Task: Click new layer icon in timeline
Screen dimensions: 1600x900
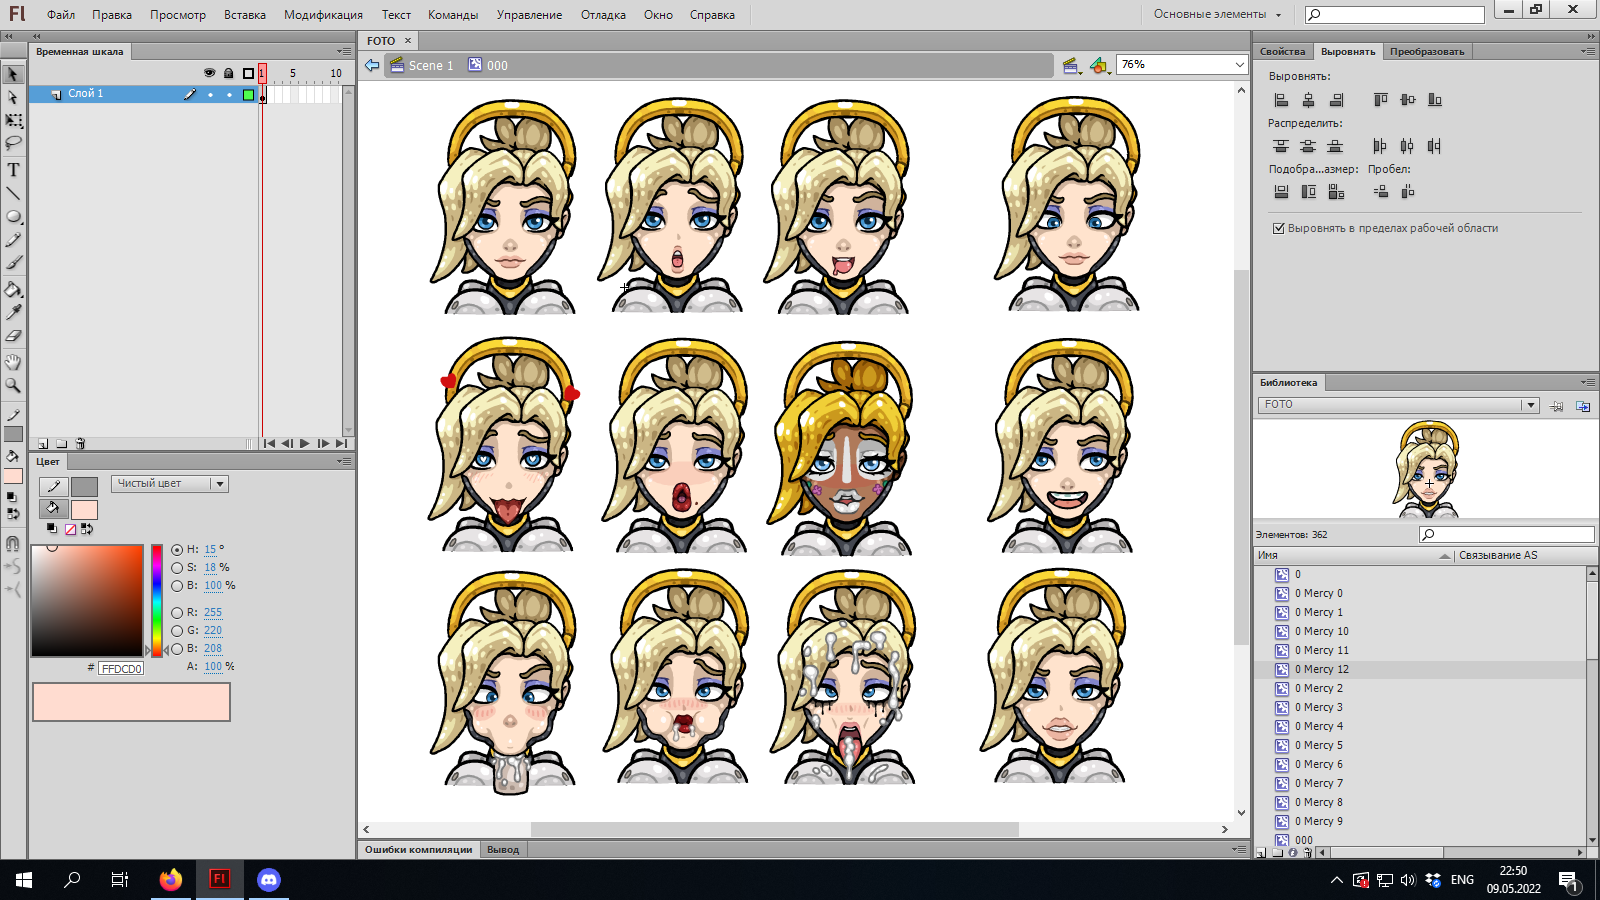Action: pos(43,443)
